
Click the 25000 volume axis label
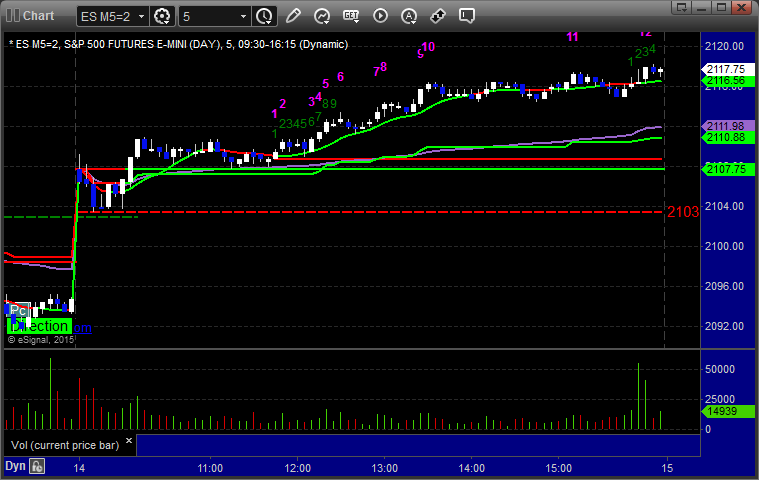(x=720, y=399)
